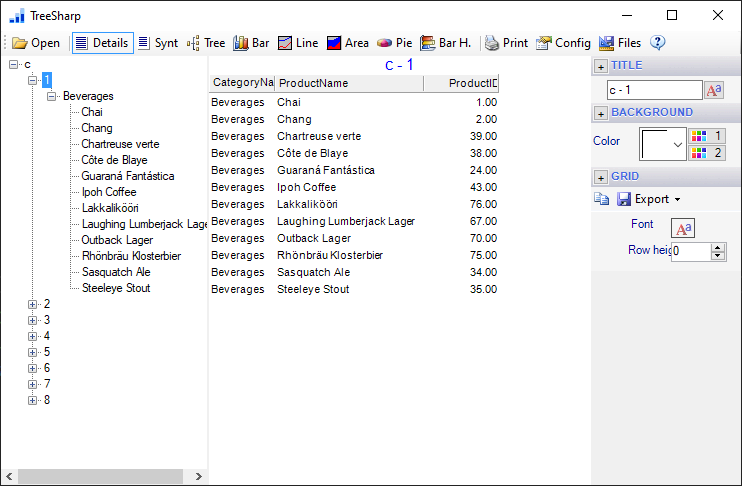Collapse the BACKGROUND section
The width and height of the screenshot is (742, 486).
click(x=601, y=114)
